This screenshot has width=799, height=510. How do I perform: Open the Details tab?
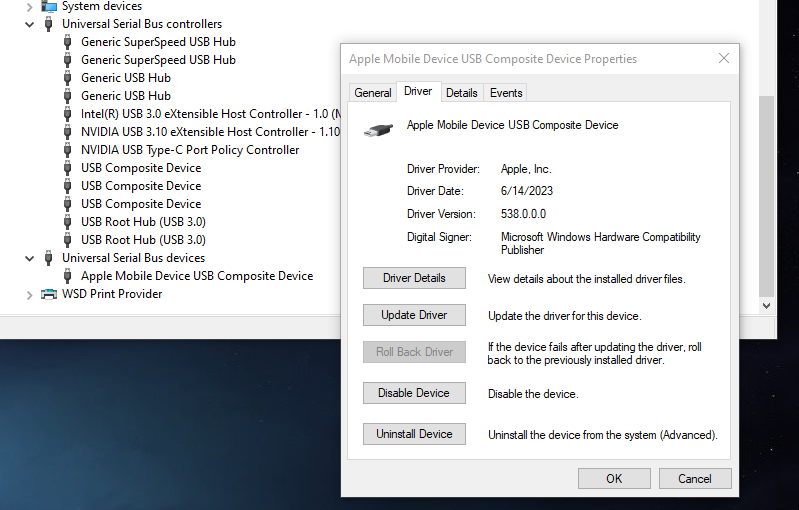coord(462,93)
